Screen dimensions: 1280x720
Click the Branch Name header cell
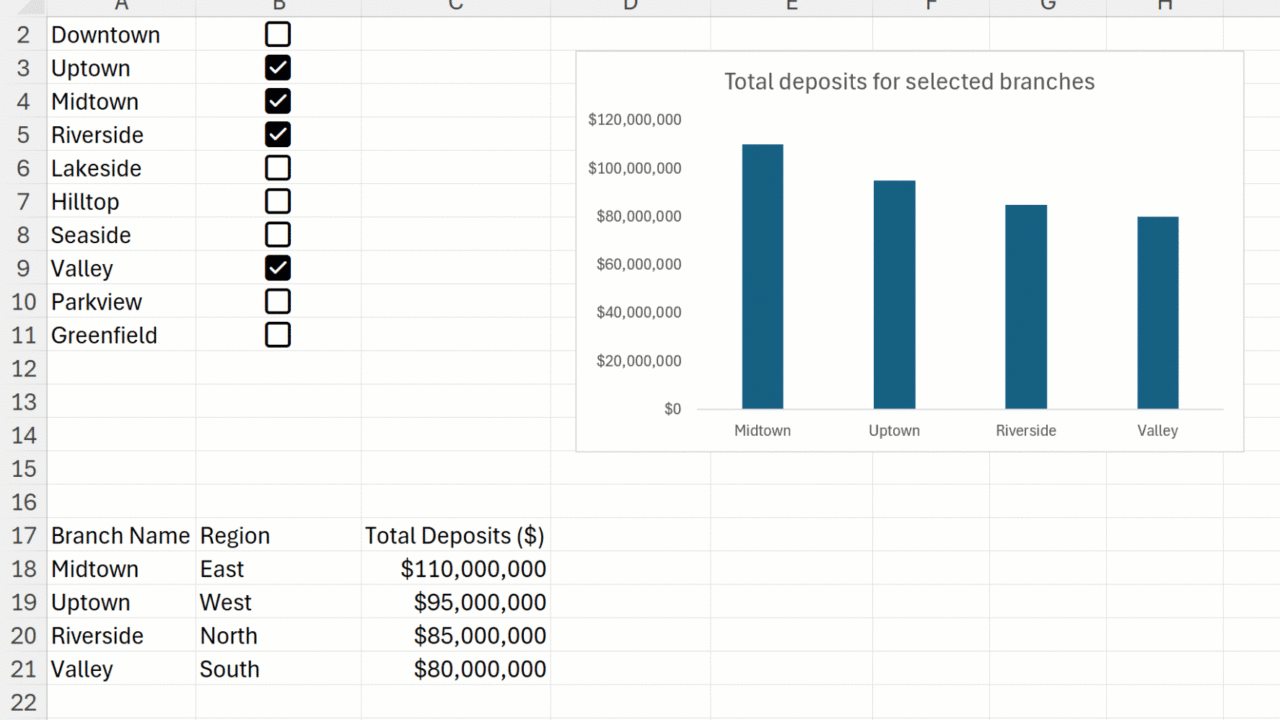coord(120,536)
